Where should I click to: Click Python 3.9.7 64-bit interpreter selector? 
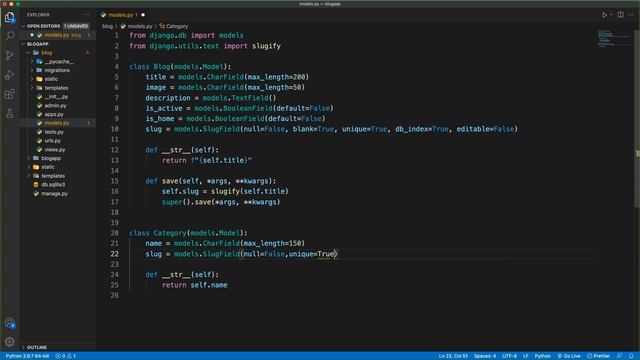[27, 356]
